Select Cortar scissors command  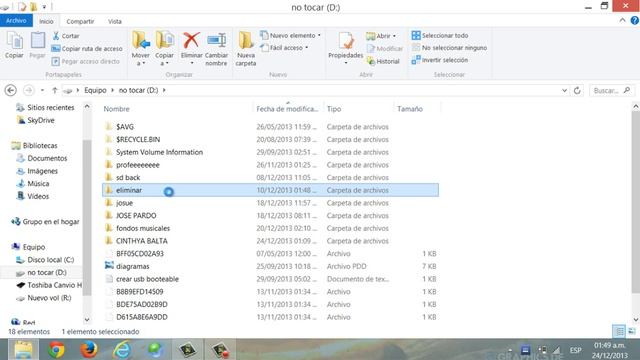(x=65, y=36)
